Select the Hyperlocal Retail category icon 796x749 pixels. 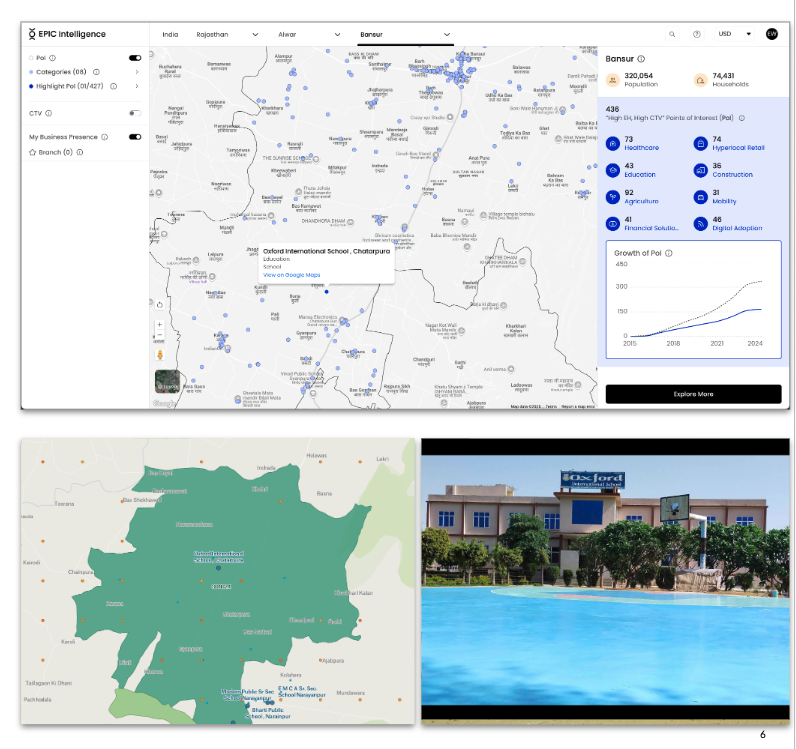[701, 144]
